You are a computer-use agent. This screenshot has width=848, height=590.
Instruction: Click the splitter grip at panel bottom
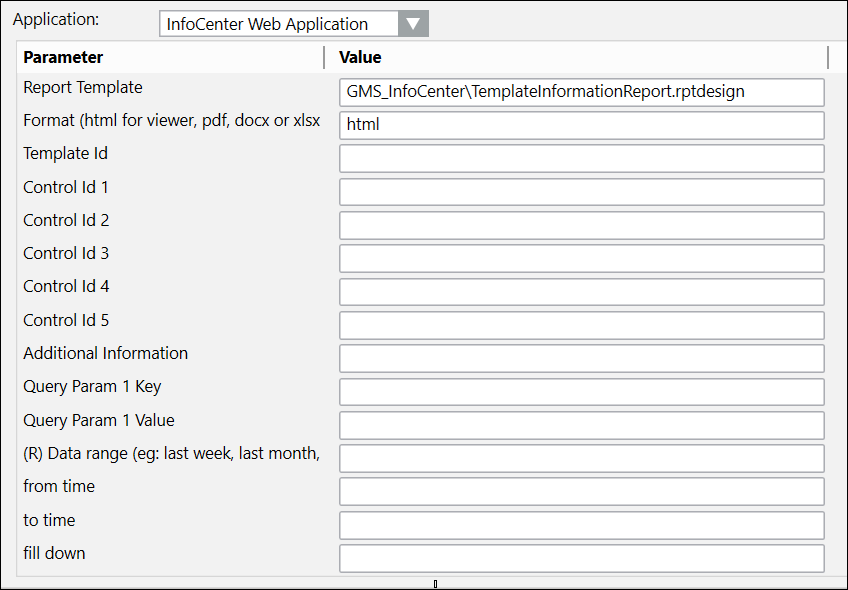pyautogui.click(x=435, y=583)
